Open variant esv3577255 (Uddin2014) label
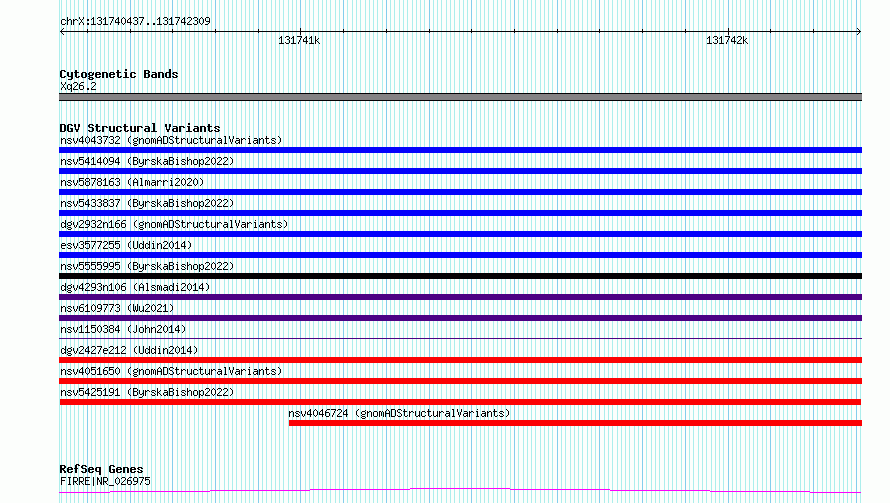890x503 pixels. [126, 245]
